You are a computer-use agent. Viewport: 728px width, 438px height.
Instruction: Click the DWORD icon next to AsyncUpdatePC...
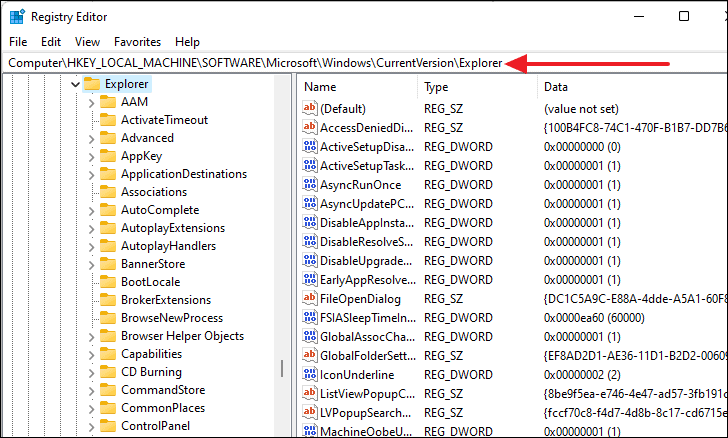pyautogui.click(x=310, y=203)
